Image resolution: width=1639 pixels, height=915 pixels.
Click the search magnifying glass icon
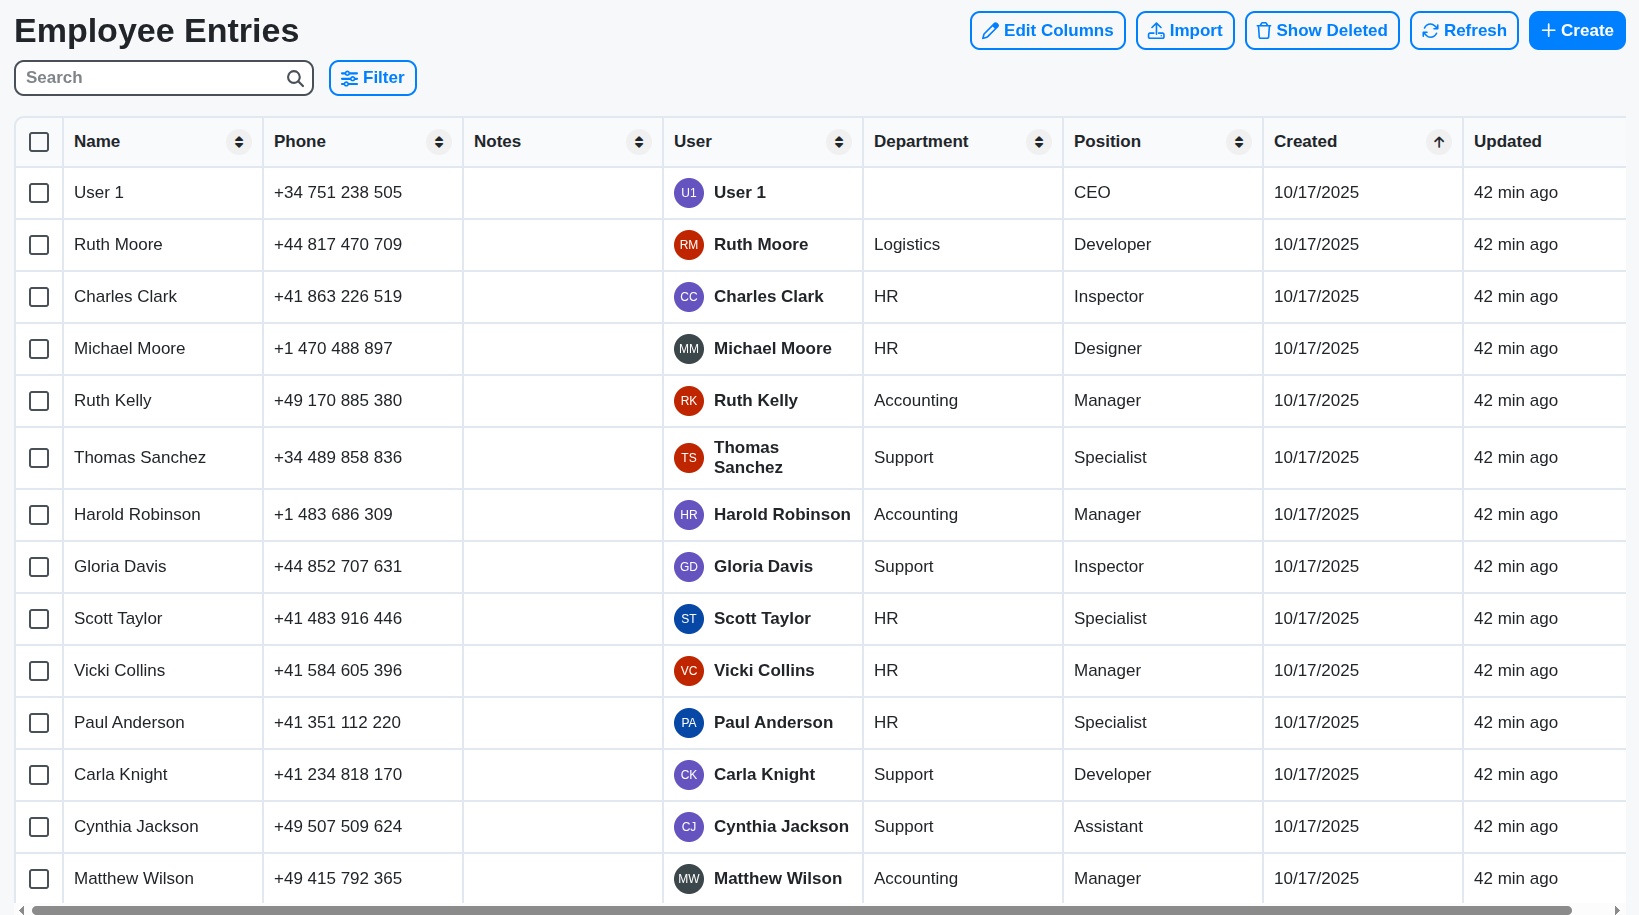pos(295,77)
